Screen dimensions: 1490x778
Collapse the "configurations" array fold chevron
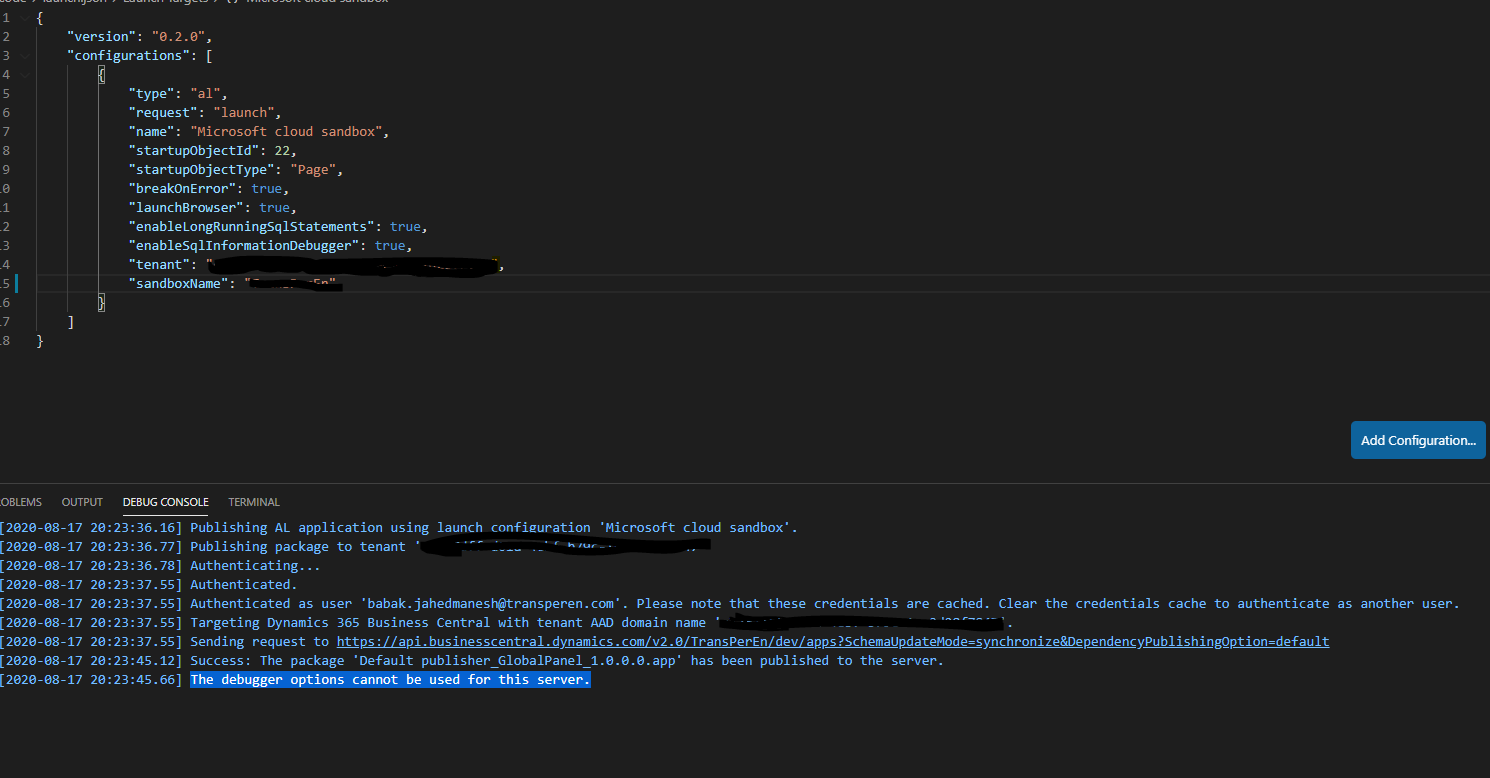23,56
